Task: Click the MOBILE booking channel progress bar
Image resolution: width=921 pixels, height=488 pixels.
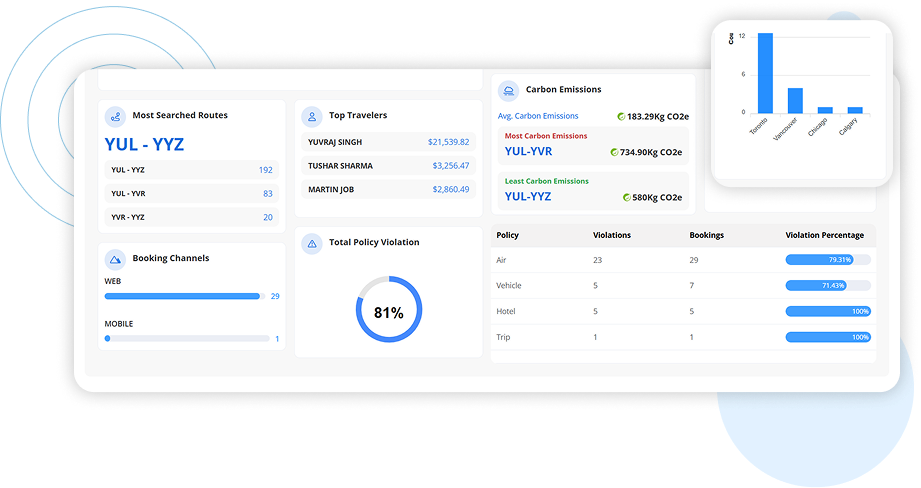Action: [x=186, y=339]
